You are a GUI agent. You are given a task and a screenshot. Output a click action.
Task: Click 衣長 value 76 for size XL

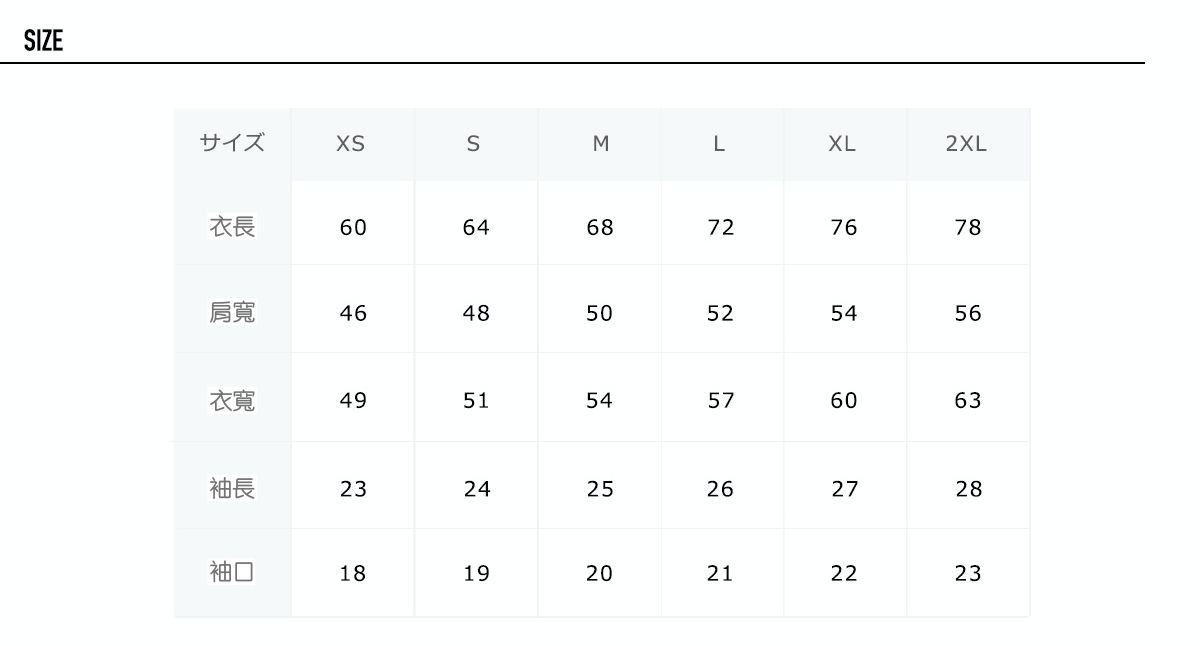(844, 228)
